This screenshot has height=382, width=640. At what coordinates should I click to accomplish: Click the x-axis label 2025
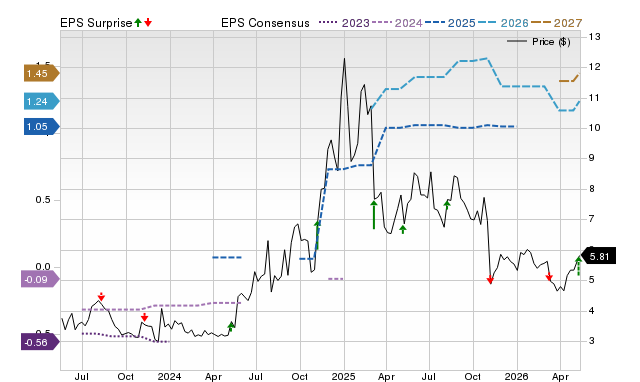(343, 376)
